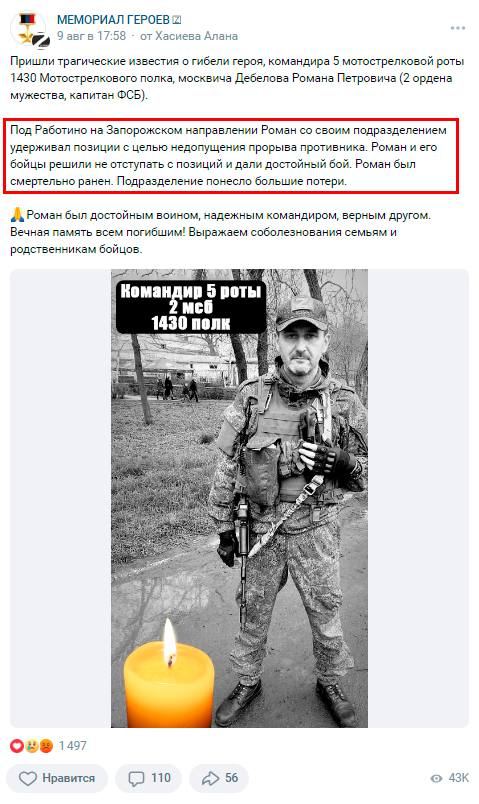This screenshot has width=479, height=804.
Task: Open the МЕМОРИАЛ ГЕРОЕВ group name link
Action: [113, 20]
